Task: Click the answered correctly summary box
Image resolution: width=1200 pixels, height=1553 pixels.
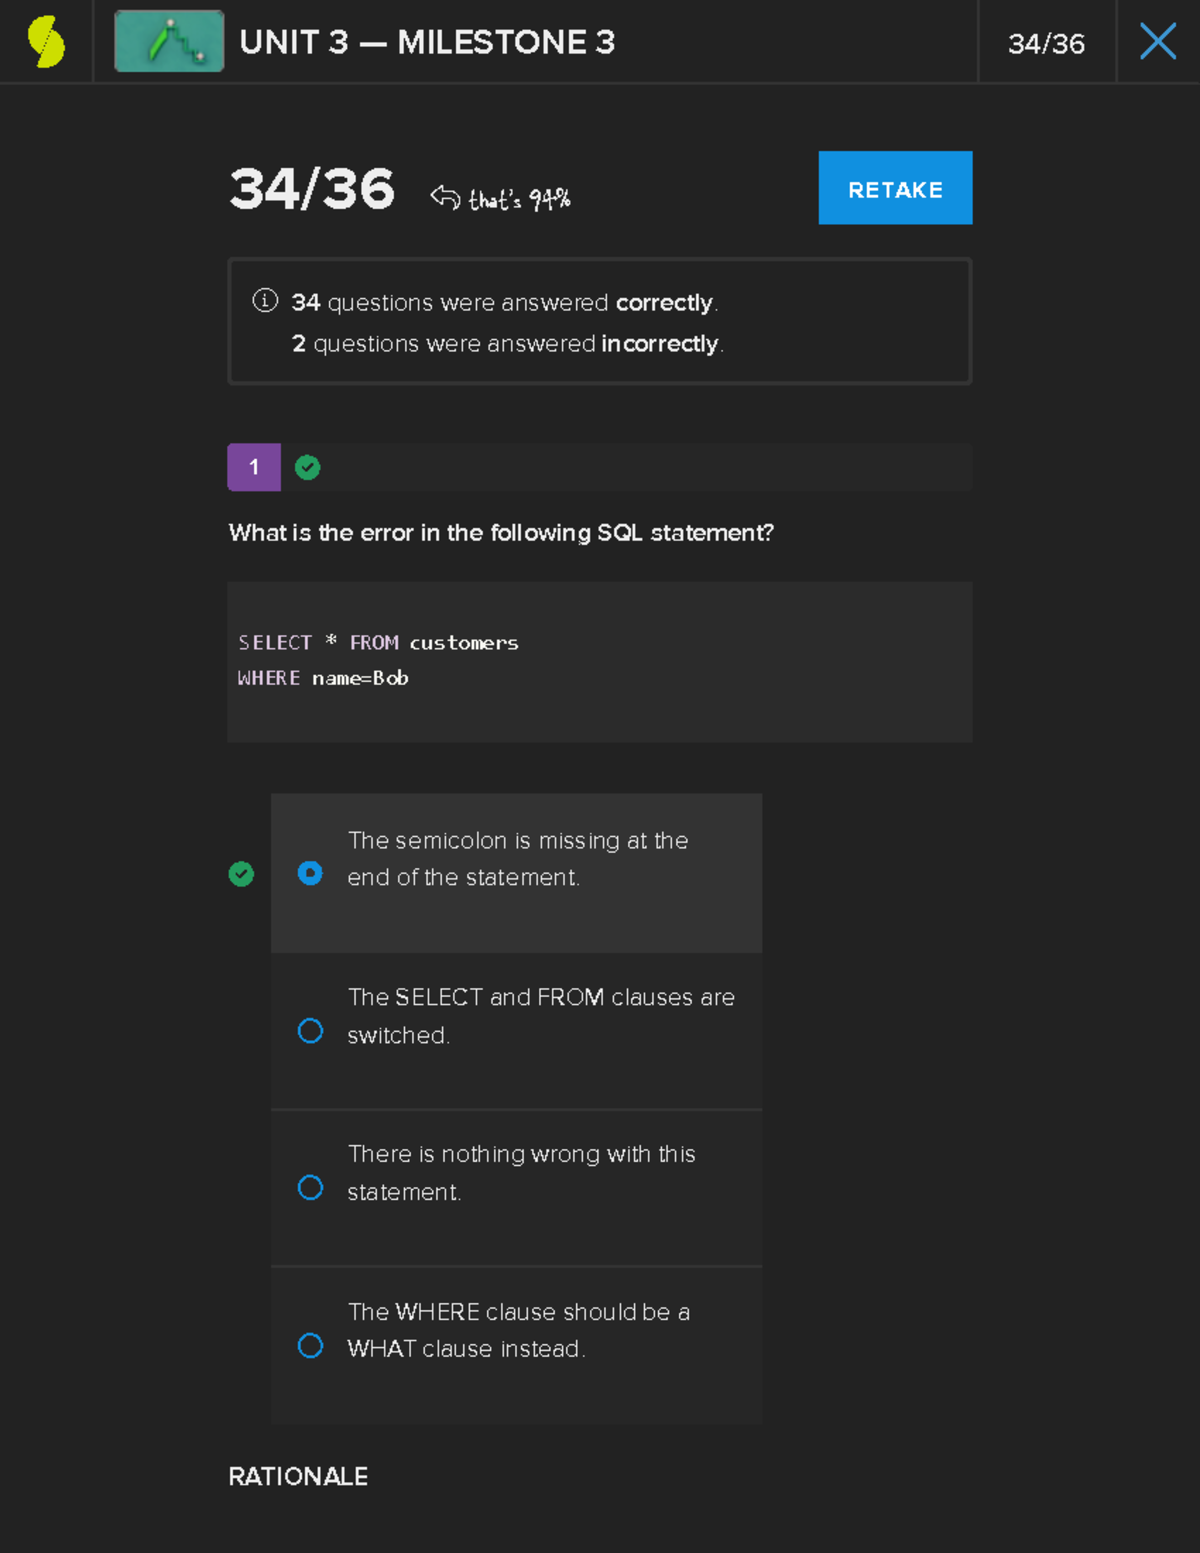Action: coord(599,322)
